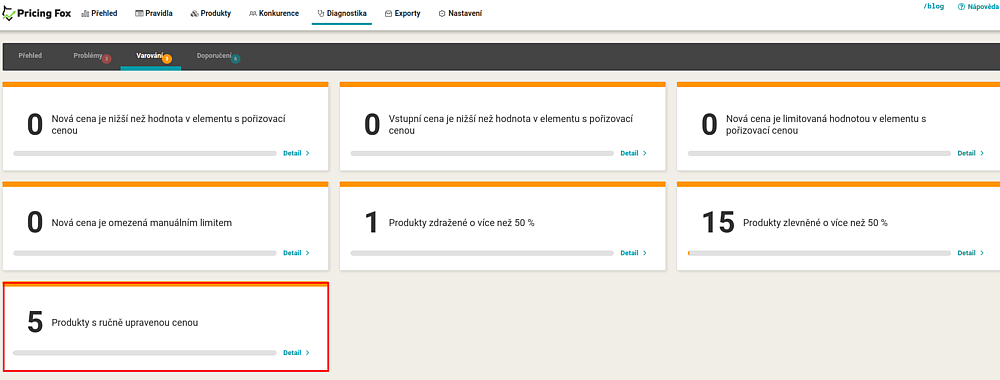Open Detail for Produkty zdražené o více než 50 %
This screenshot has width=1000, height=380.
pyautogui.click(x=633, y=253)
